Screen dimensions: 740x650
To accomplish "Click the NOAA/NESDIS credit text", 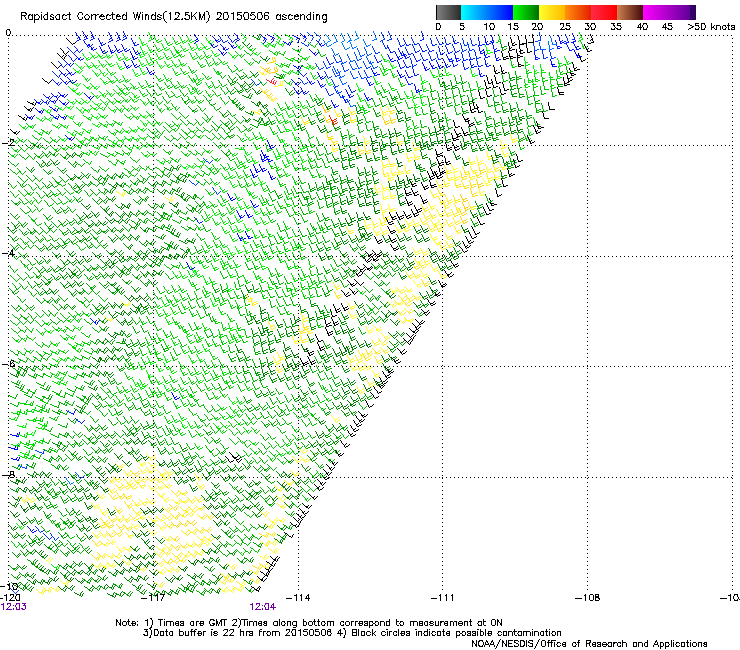I will coord(589,644).
